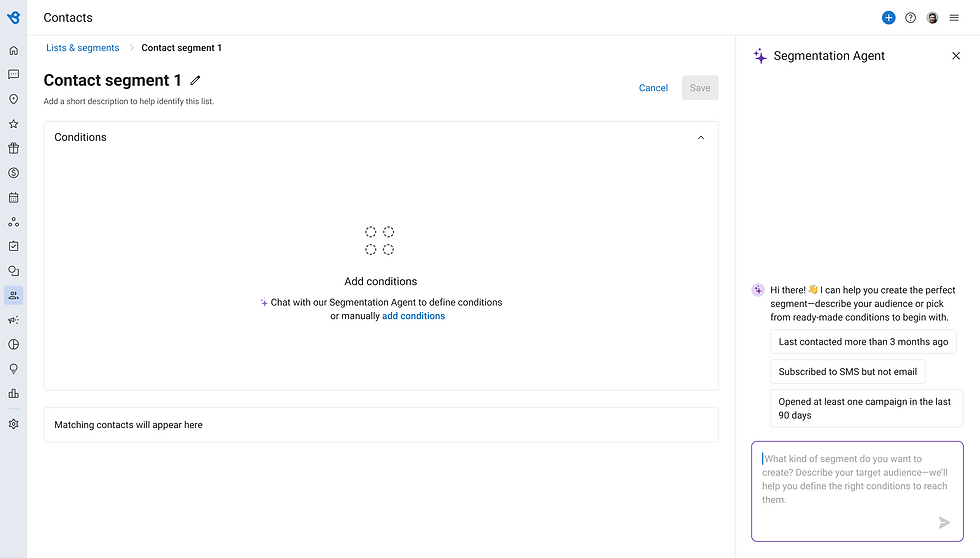Click the Conditions section header label
Screen dimensions: 980x558
pos(80,137)
